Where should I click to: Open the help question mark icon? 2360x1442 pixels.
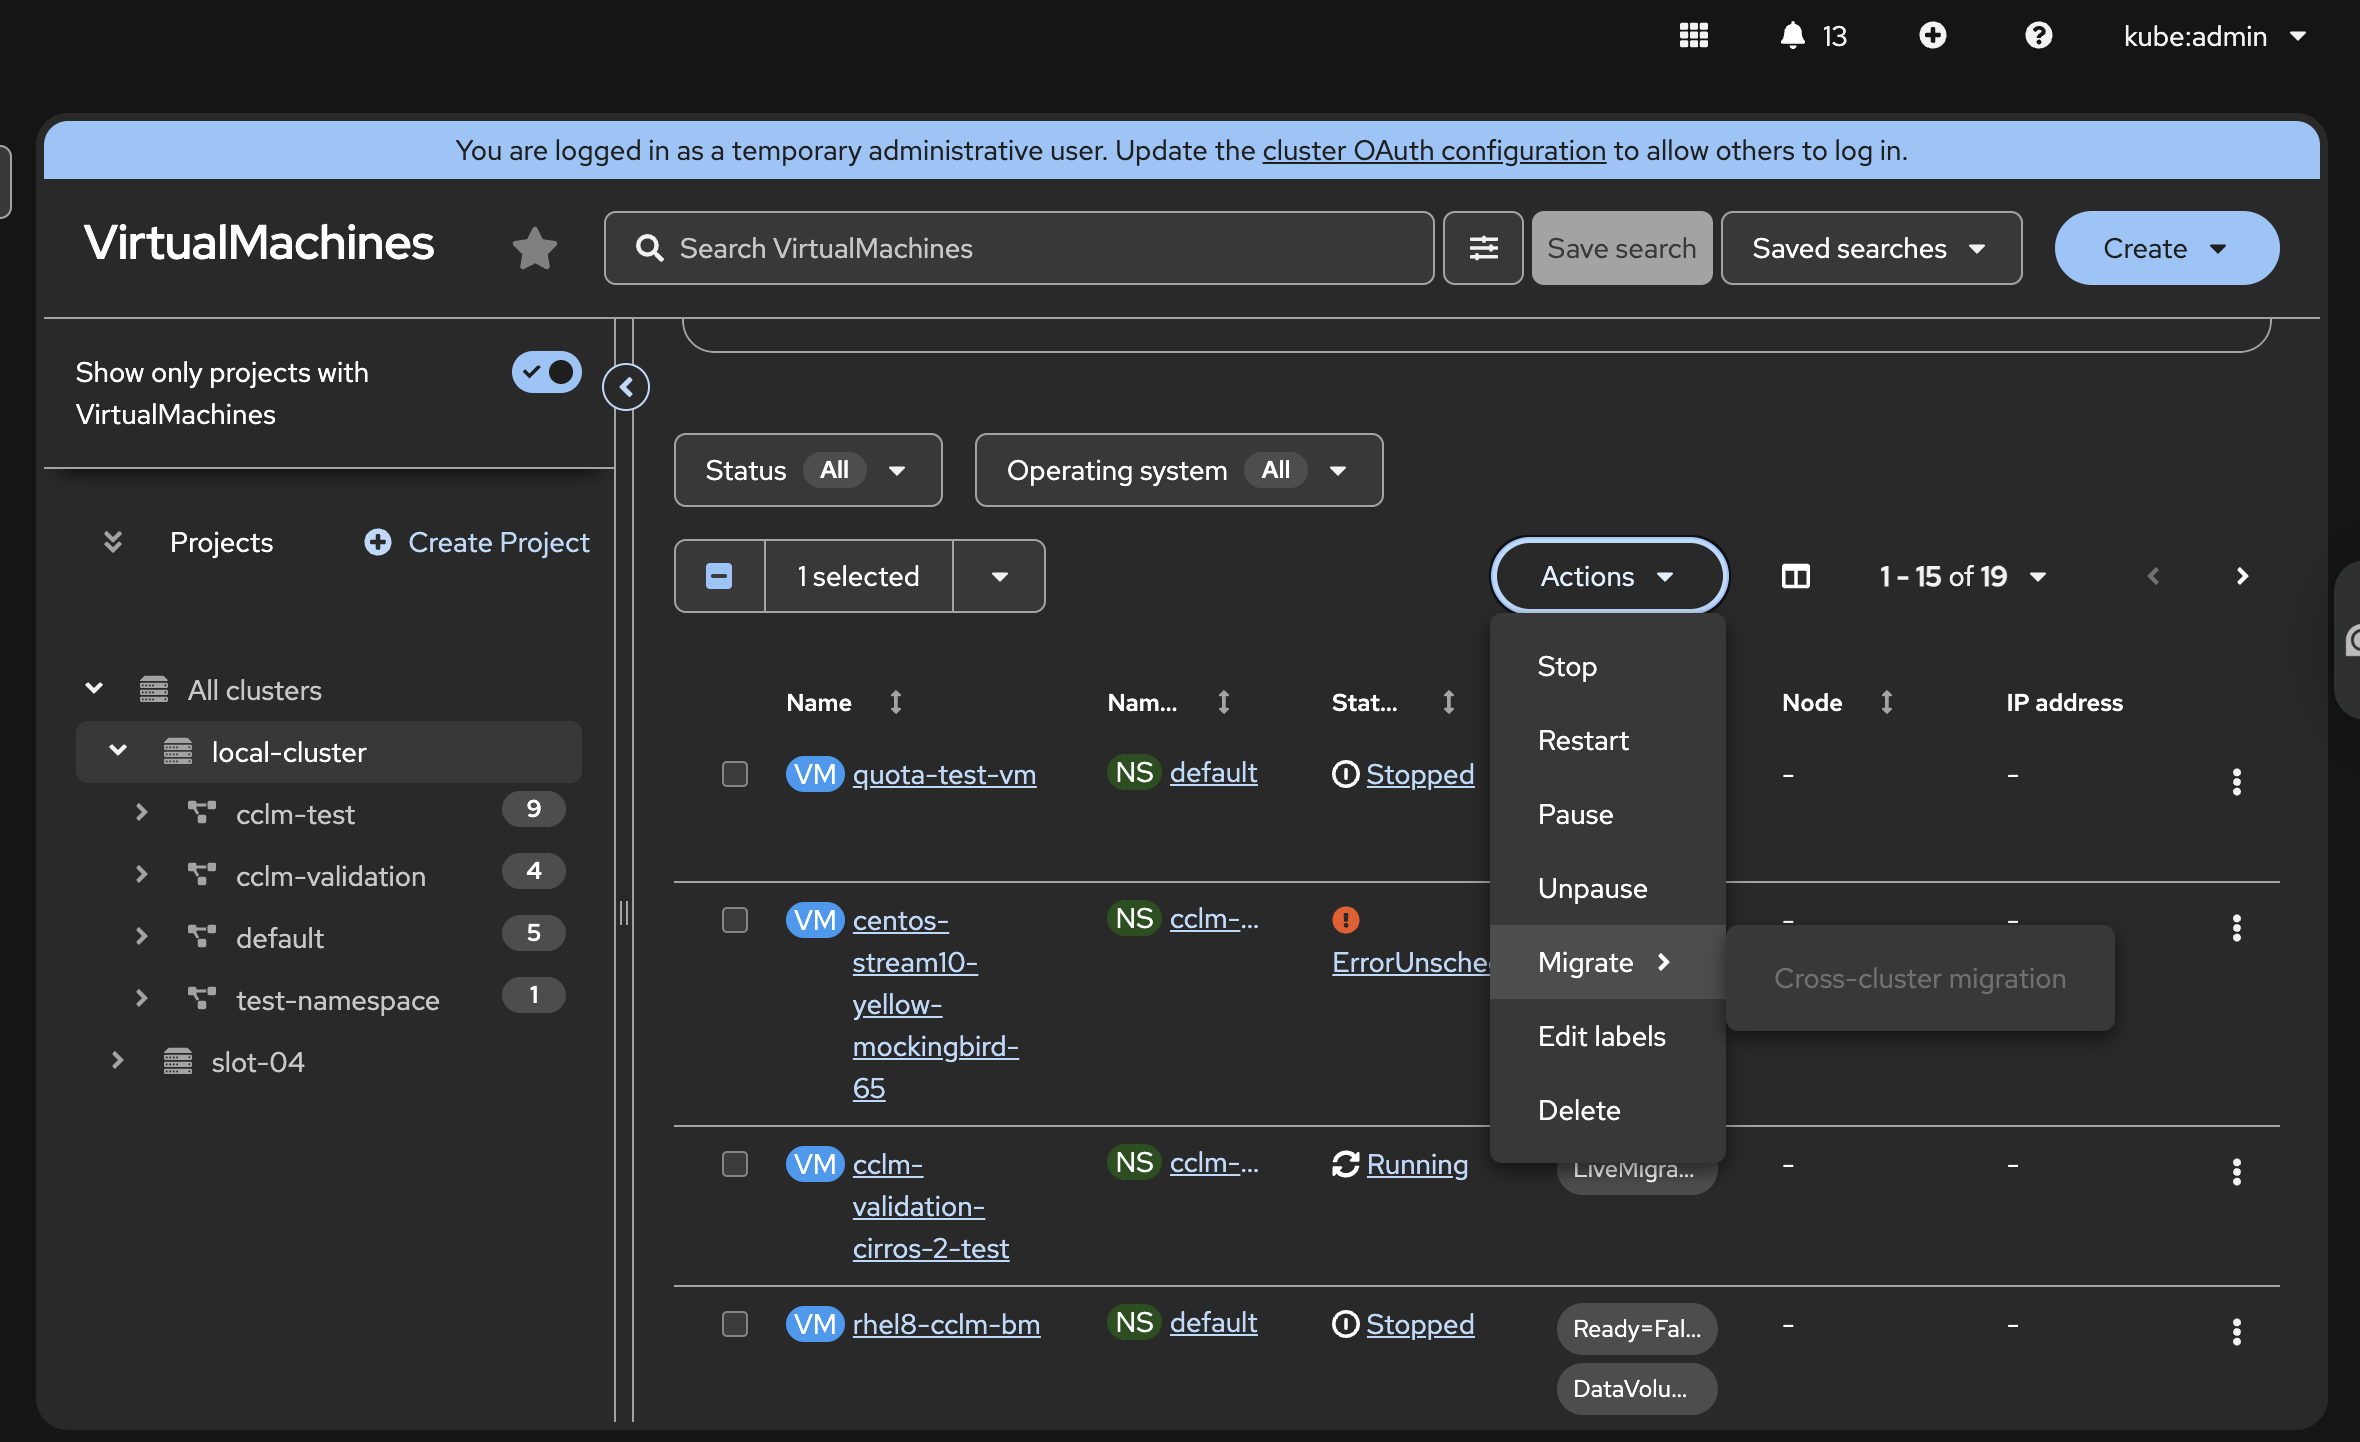[x=2038, y=36]
